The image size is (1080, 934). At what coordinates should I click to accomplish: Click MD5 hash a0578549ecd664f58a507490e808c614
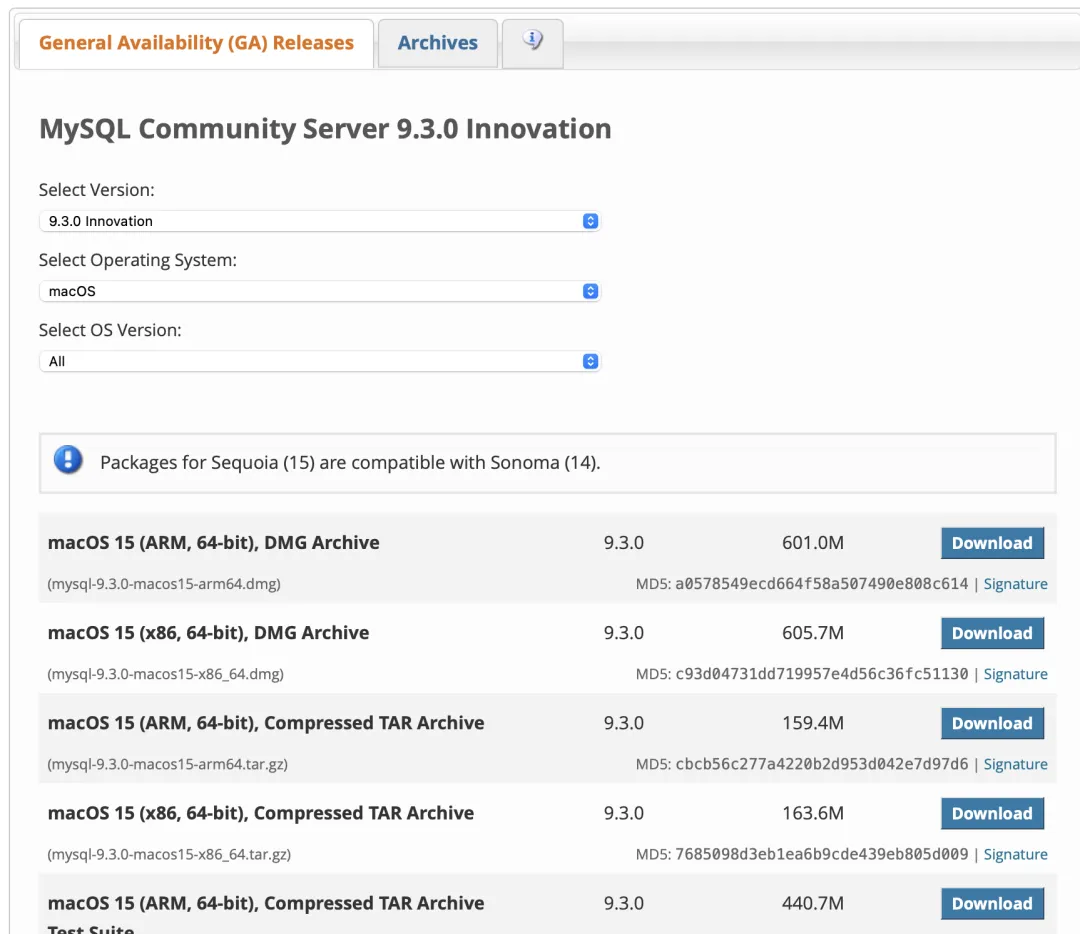(822, 584)
